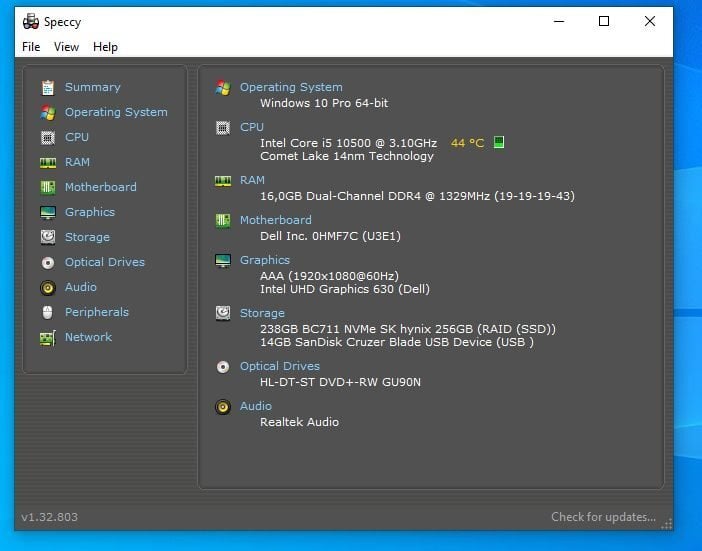Click the green CPU temperature indicator icon
The height and width of the screenshot is (551, 702).
click(499, 142)
